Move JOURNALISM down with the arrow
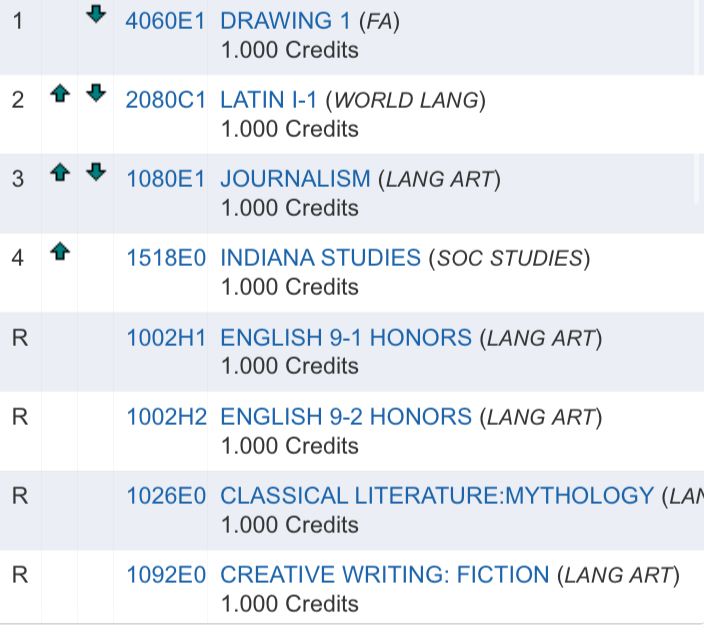This screenshot has height=634, width=704. point(96,173)
